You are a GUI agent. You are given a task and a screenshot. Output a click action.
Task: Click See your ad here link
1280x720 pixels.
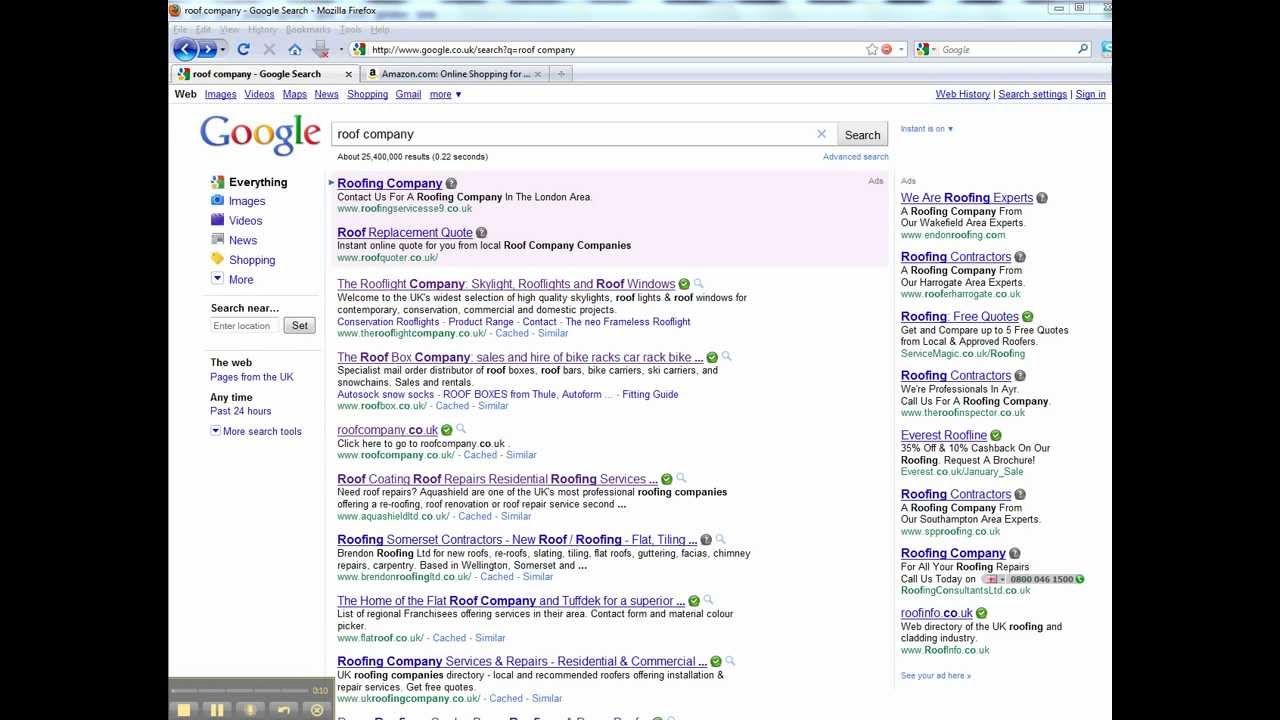pos(935,676)
